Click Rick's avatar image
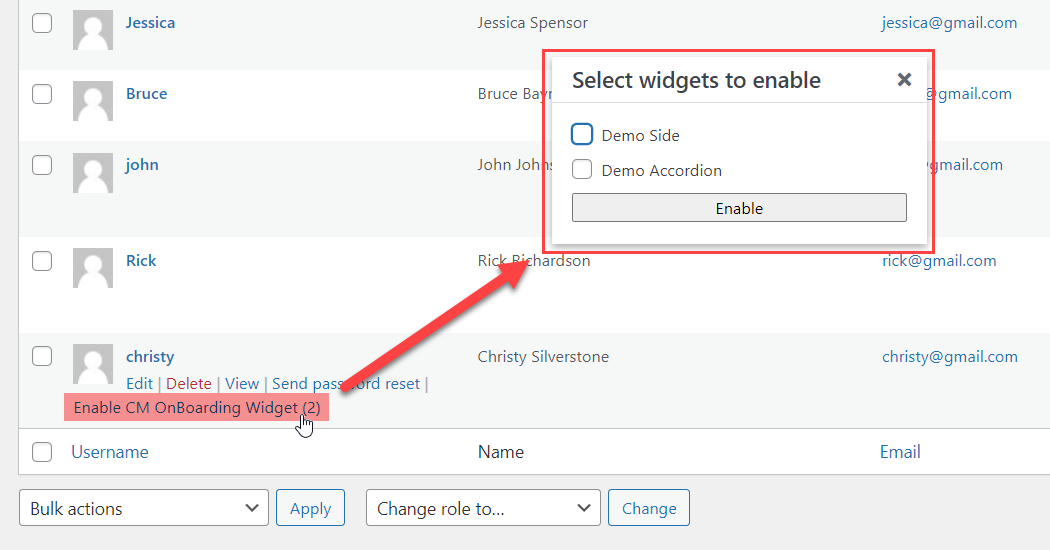 92,268
